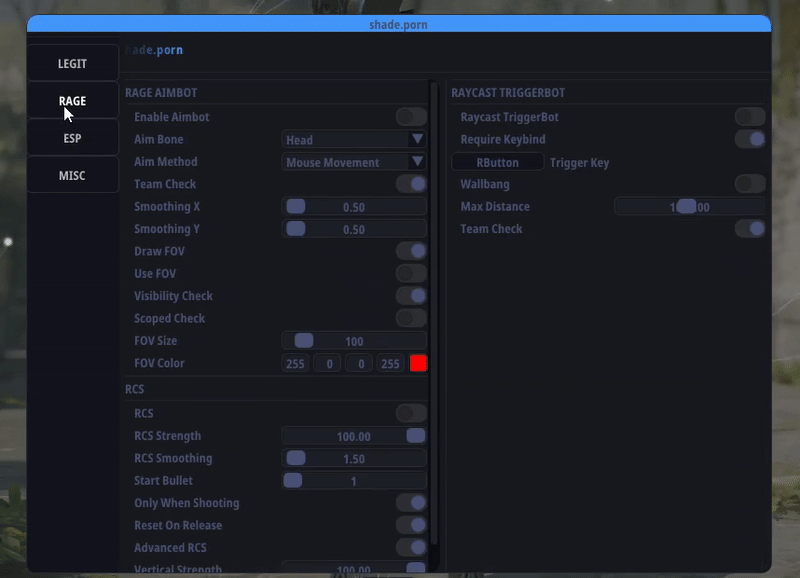Disable the Draw FOV toggle

click(411, 251)
